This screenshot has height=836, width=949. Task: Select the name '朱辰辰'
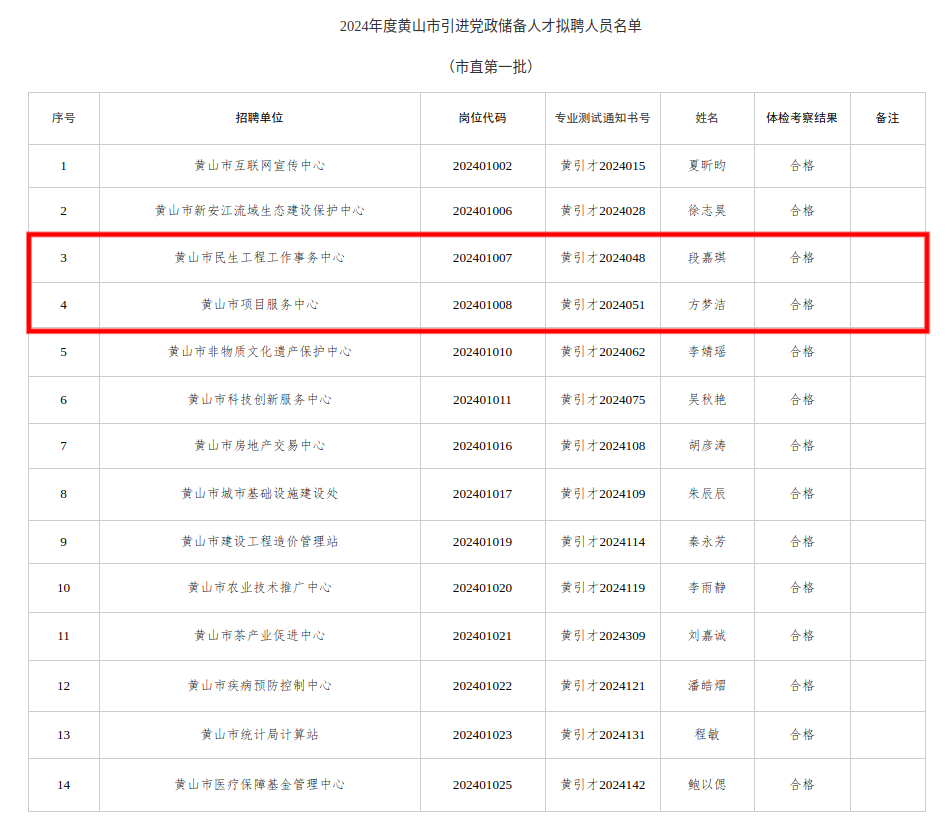[707, 494]
